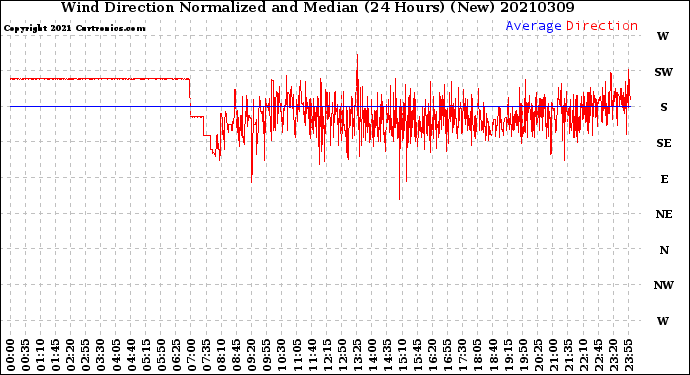Click the 'E' y-axis label
This screenshot has height=375, width=690.
tap(664, 179)
